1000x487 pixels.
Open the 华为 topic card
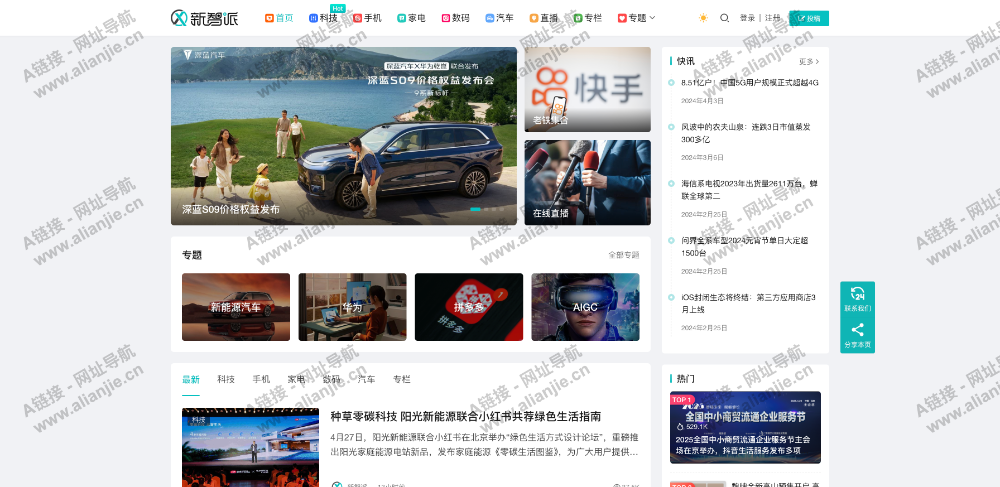click(x=352, y=307)
